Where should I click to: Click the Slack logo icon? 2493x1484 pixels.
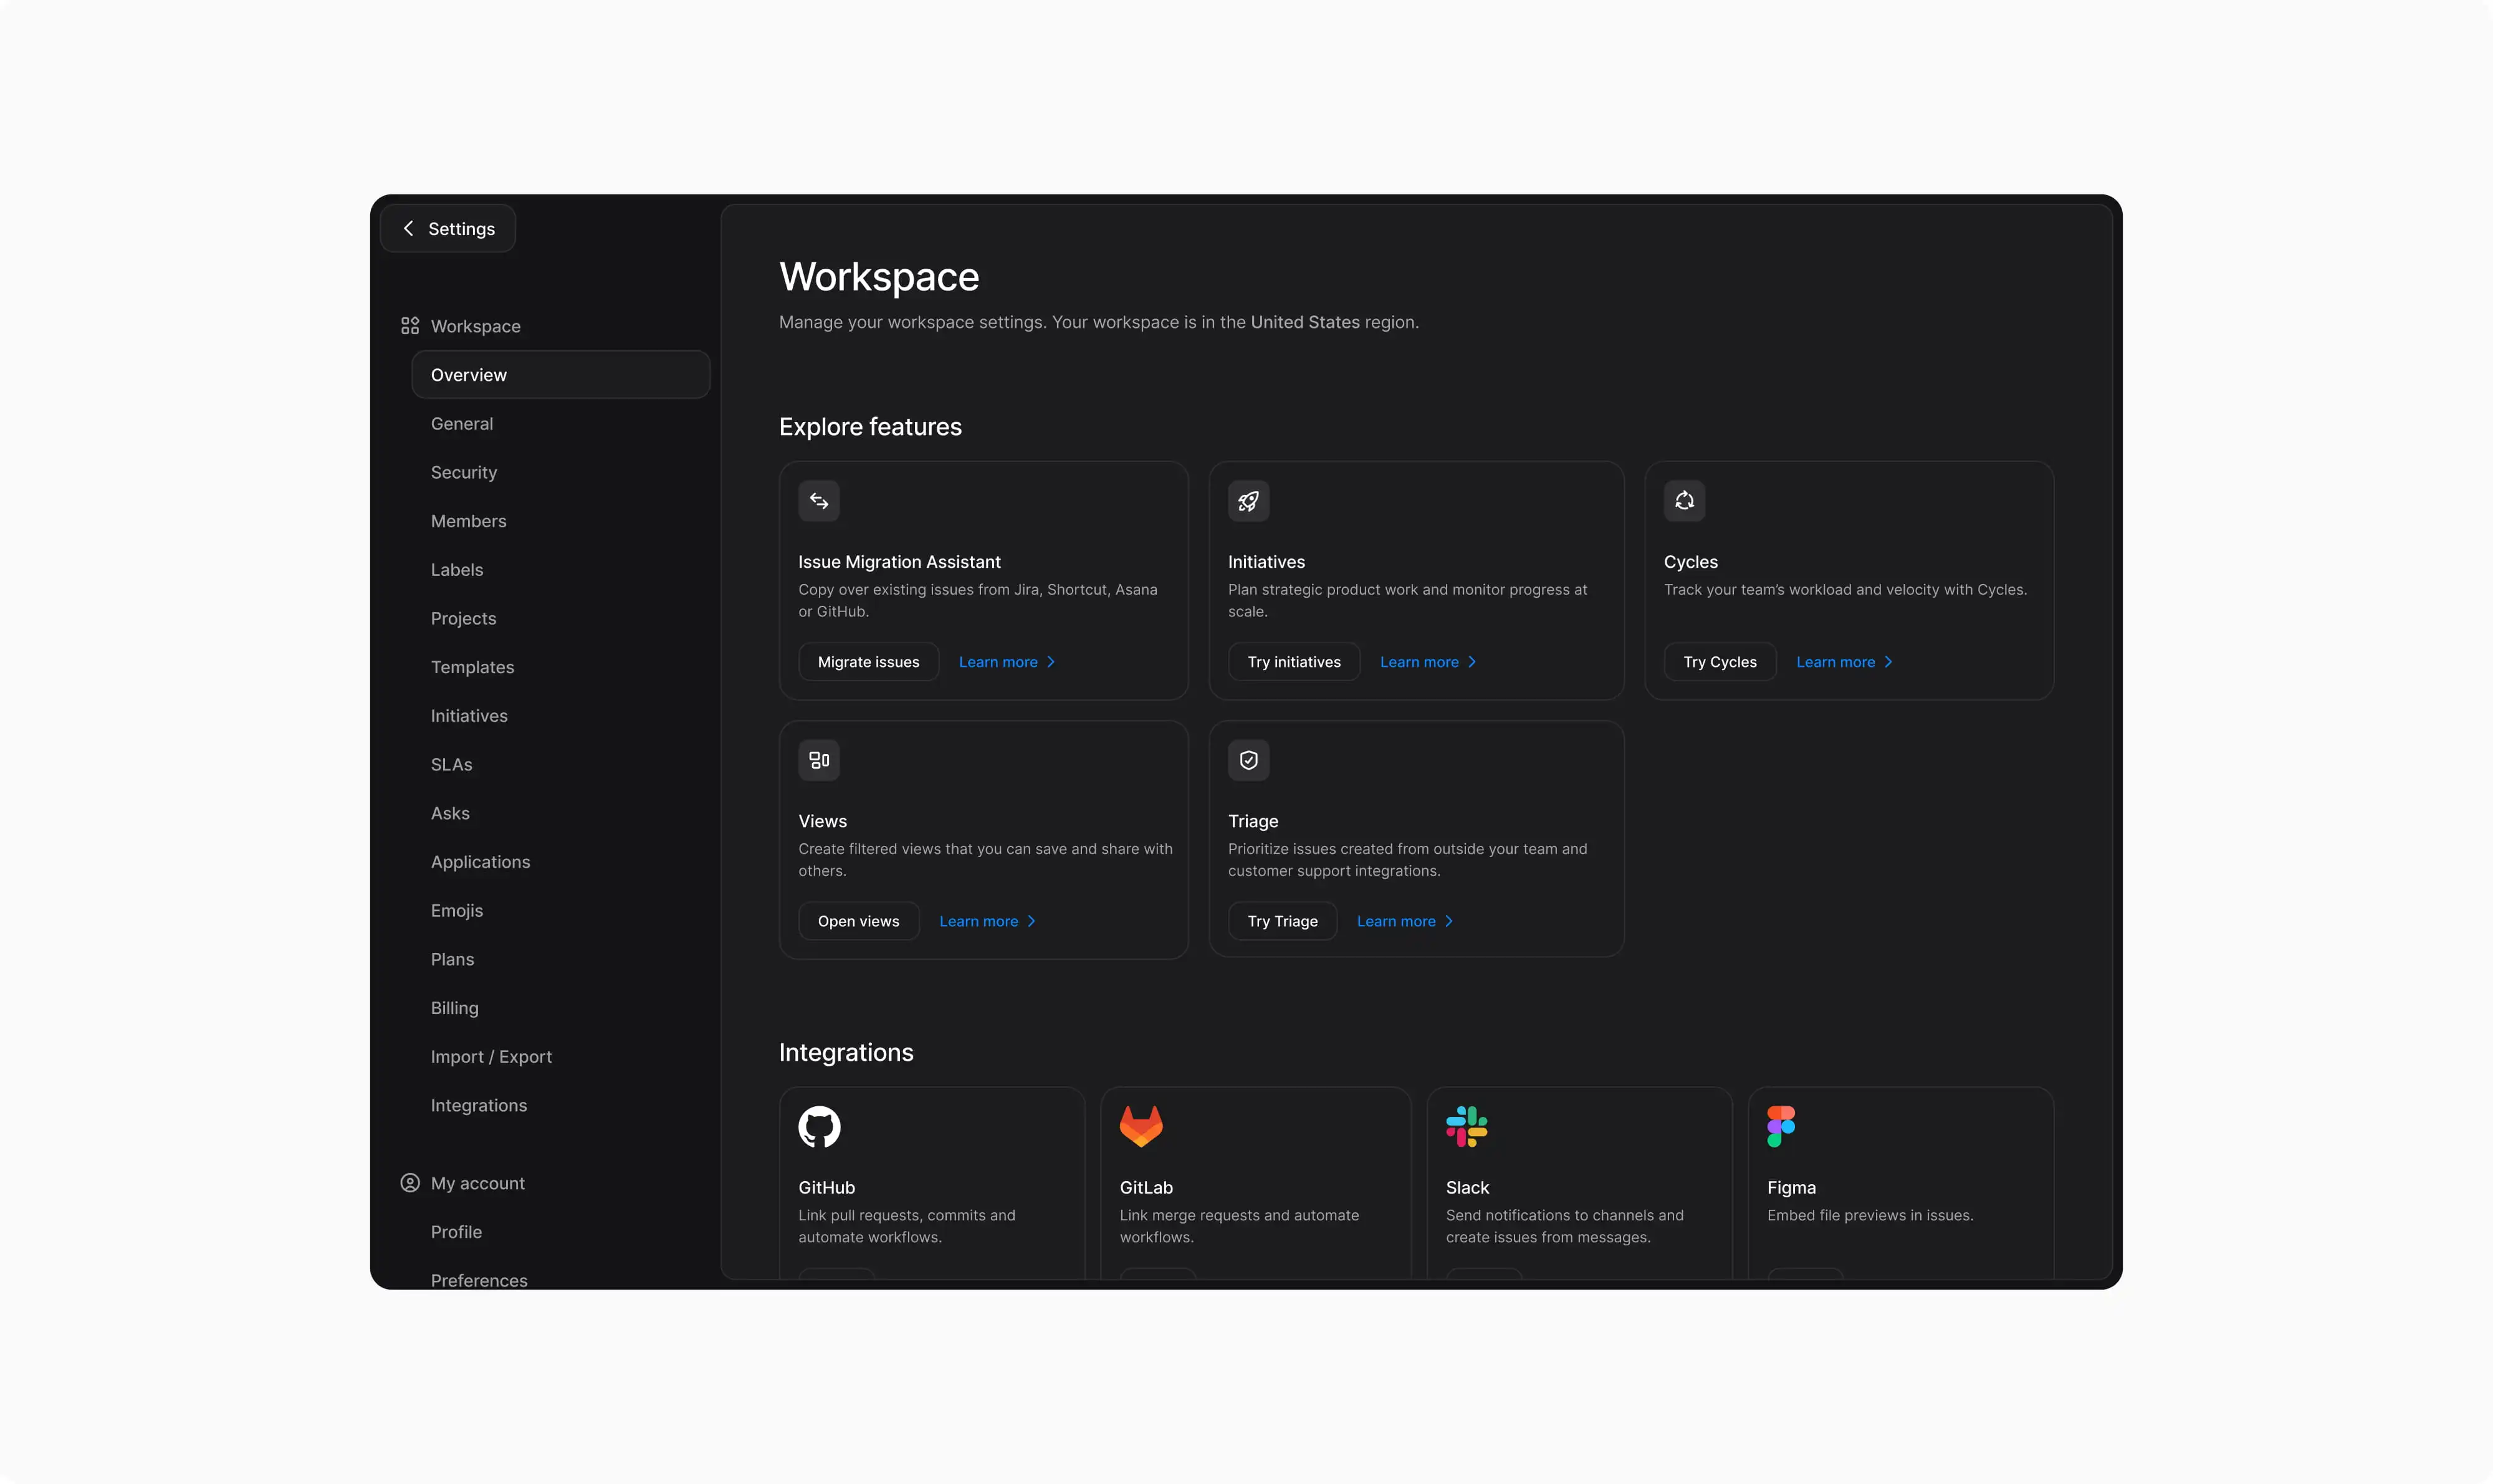(x=1466, y=1127)
